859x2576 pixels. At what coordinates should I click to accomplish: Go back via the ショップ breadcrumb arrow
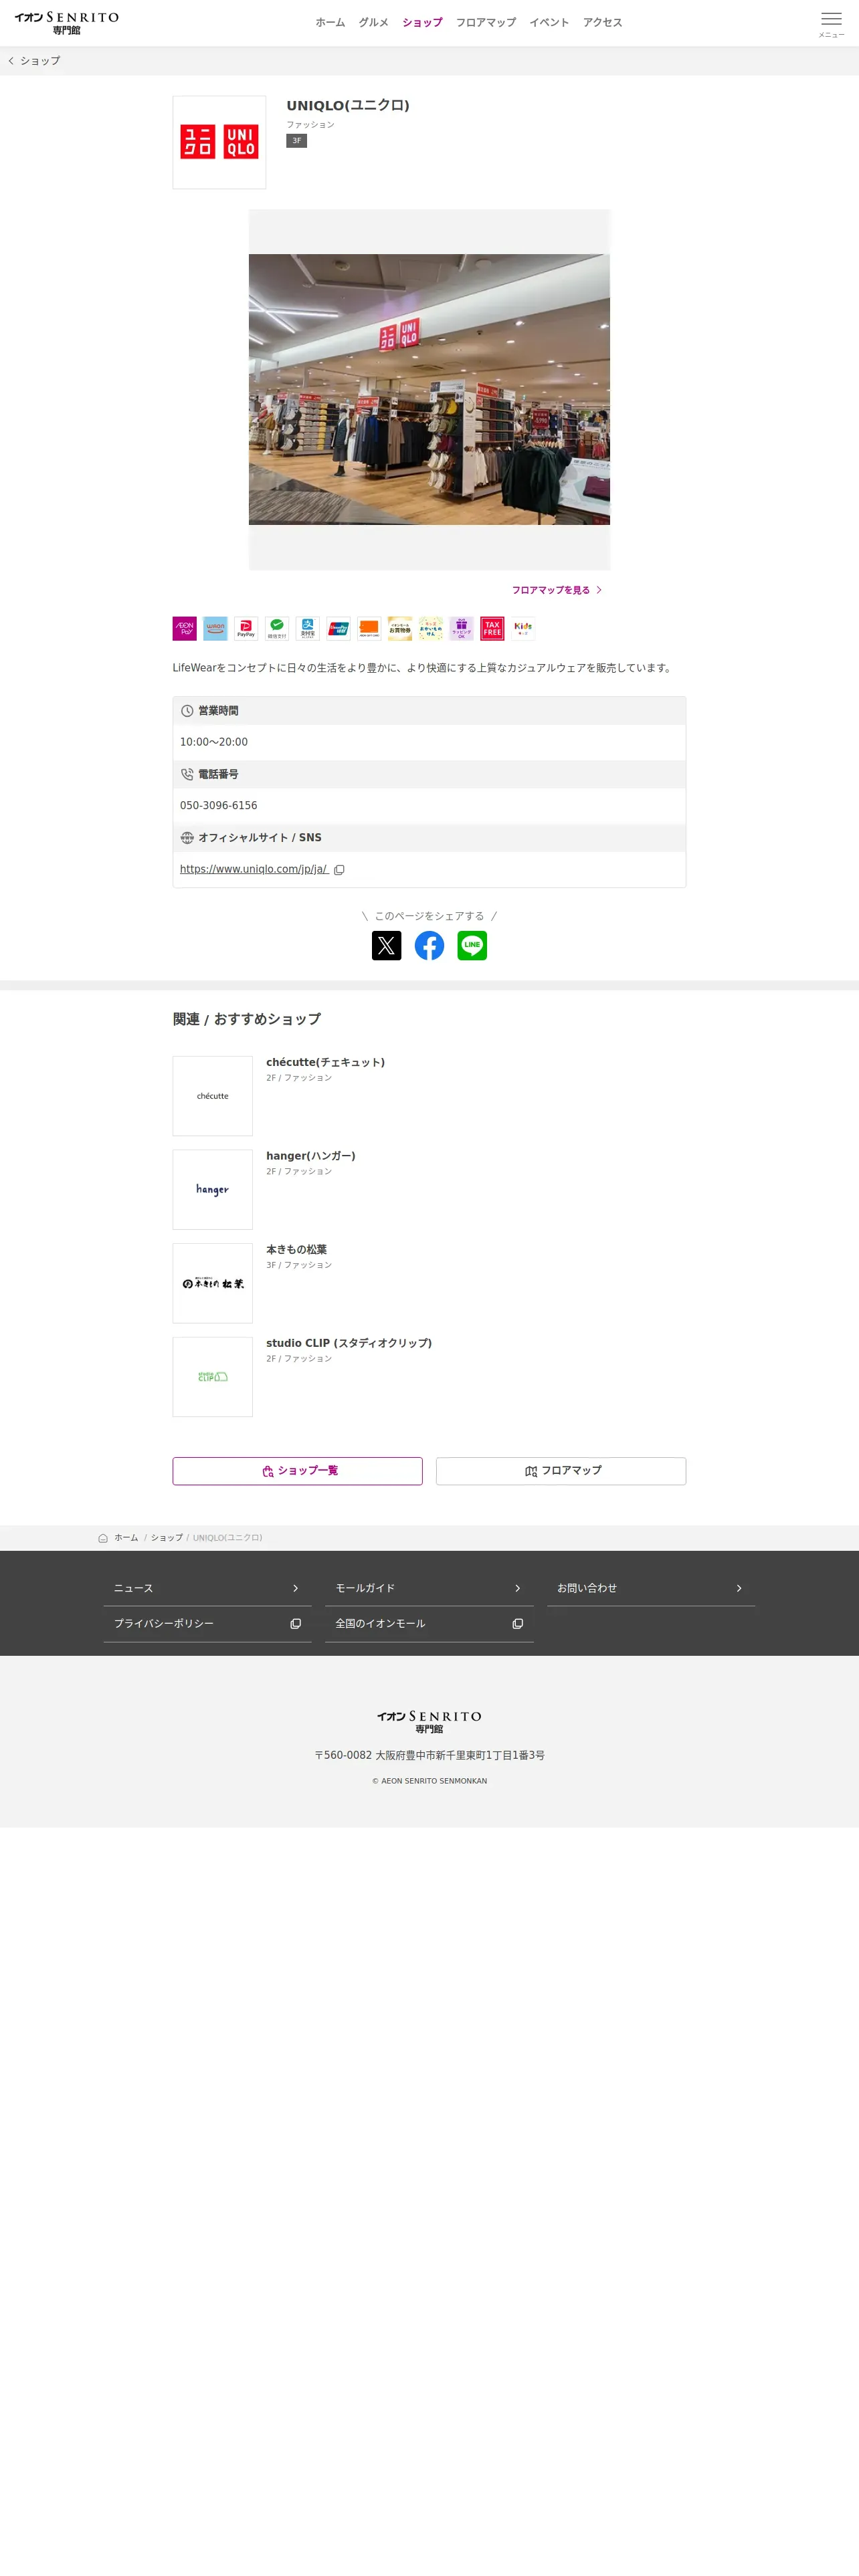(x=34, y=61)
